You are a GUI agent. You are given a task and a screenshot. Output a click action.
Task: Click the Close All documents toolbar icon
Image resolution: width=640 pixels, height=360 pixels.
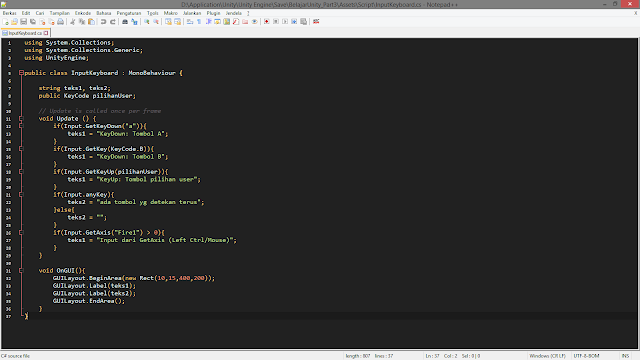tap(51, 22)
